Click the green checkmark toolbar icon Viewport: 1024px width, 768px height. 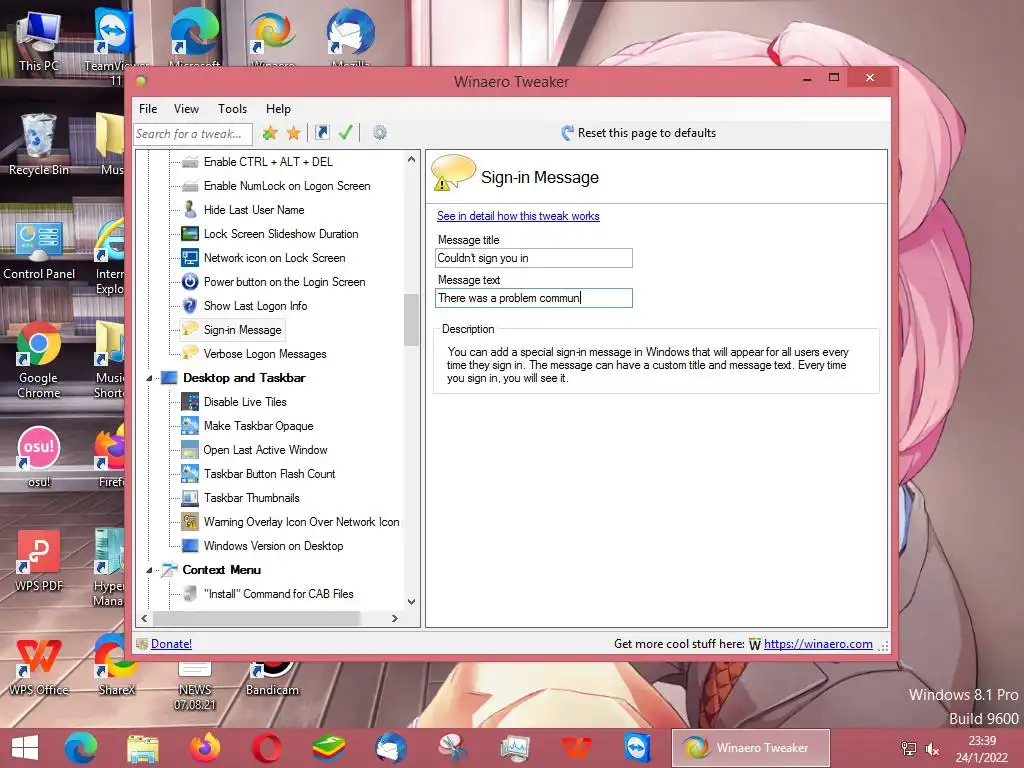point(345,133)
